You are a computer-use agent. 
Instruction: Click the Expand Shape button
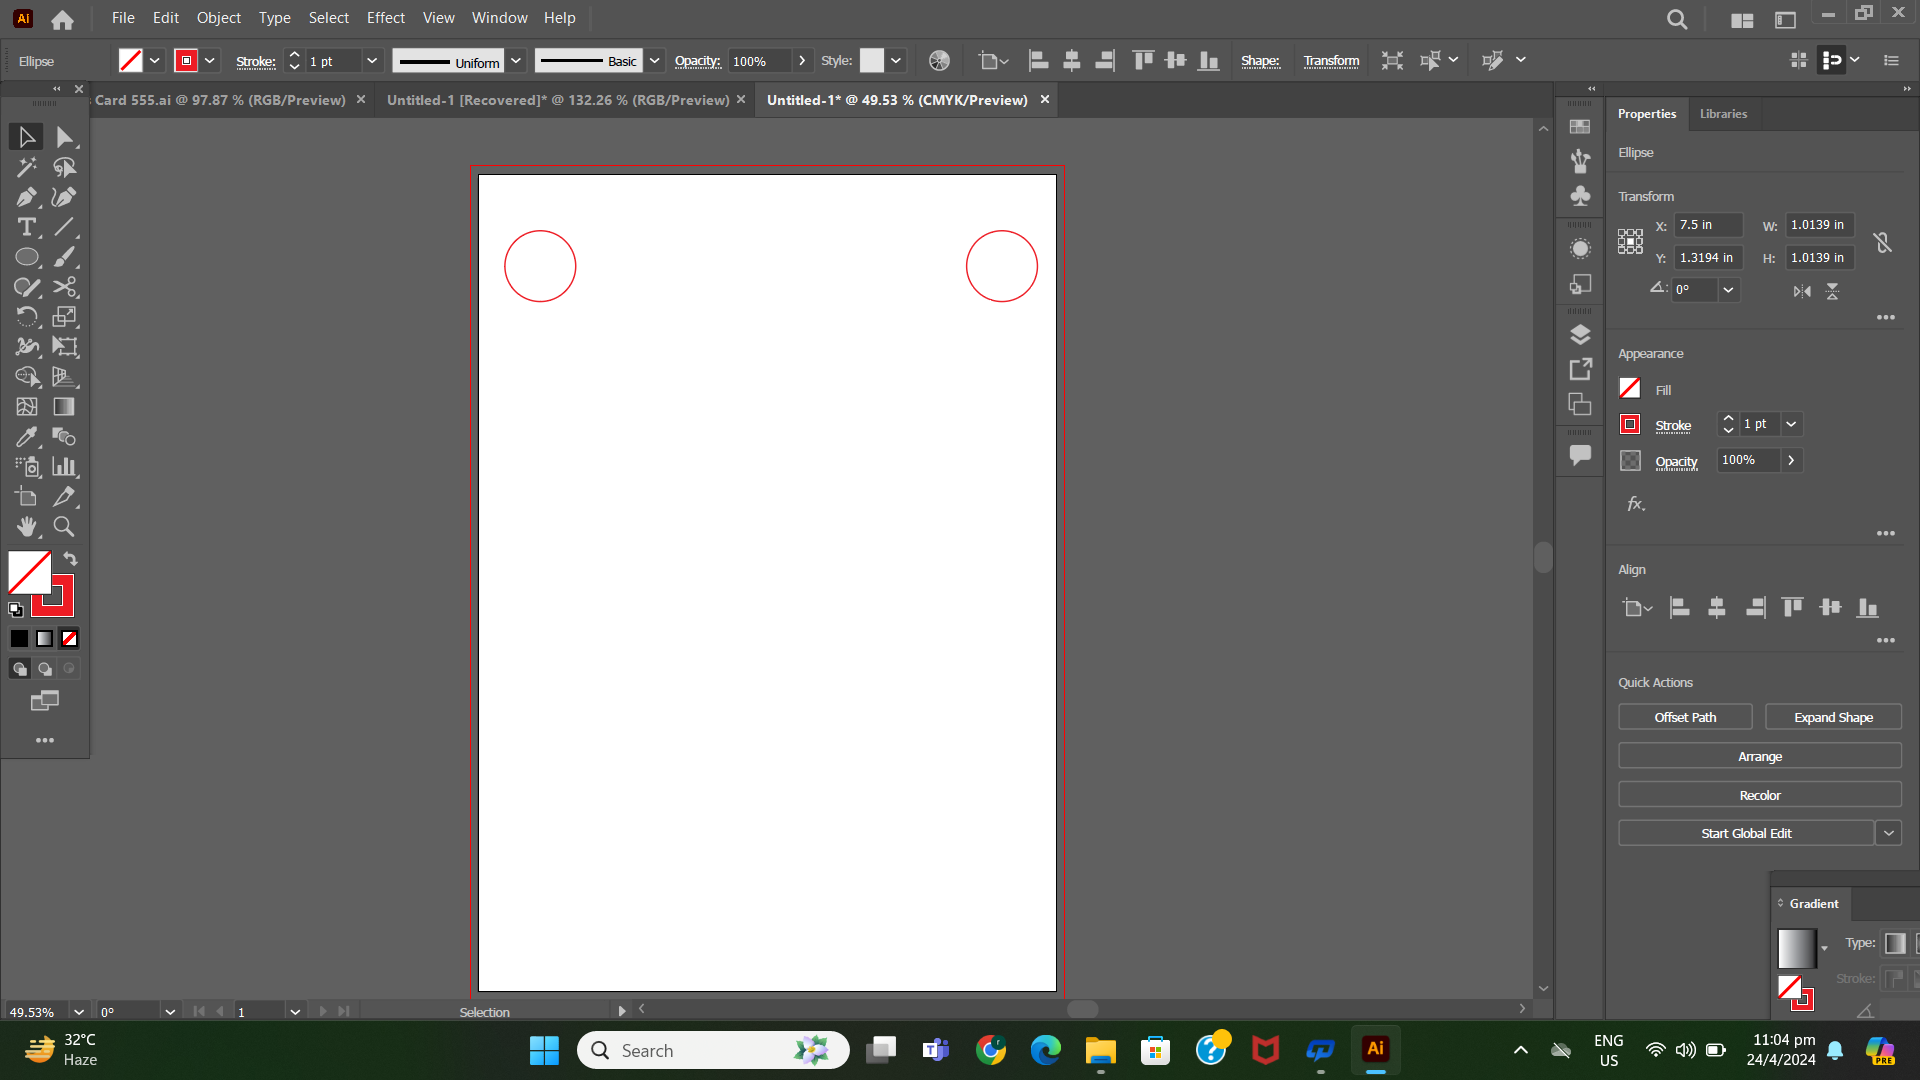coord(1833,717)
